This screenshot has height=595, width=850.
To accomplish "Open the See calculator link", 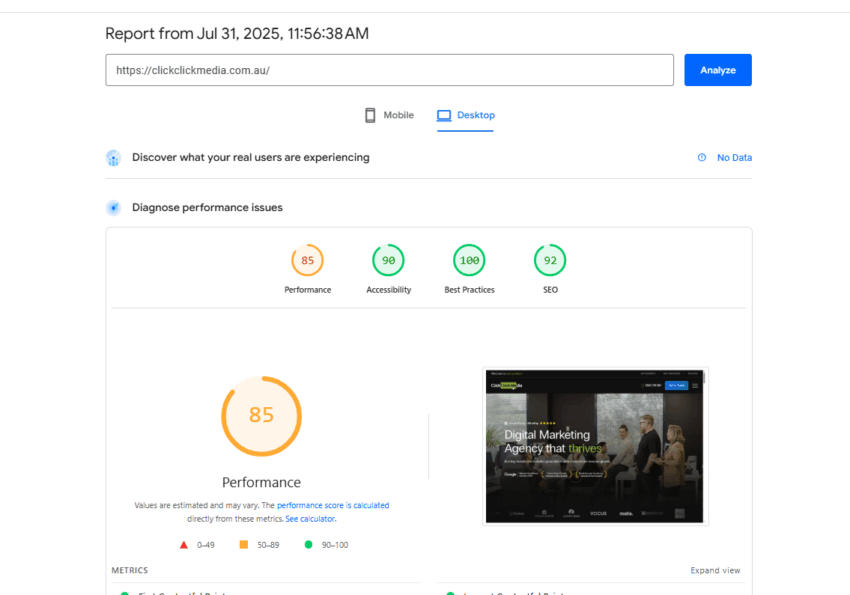I will [310, 518].
